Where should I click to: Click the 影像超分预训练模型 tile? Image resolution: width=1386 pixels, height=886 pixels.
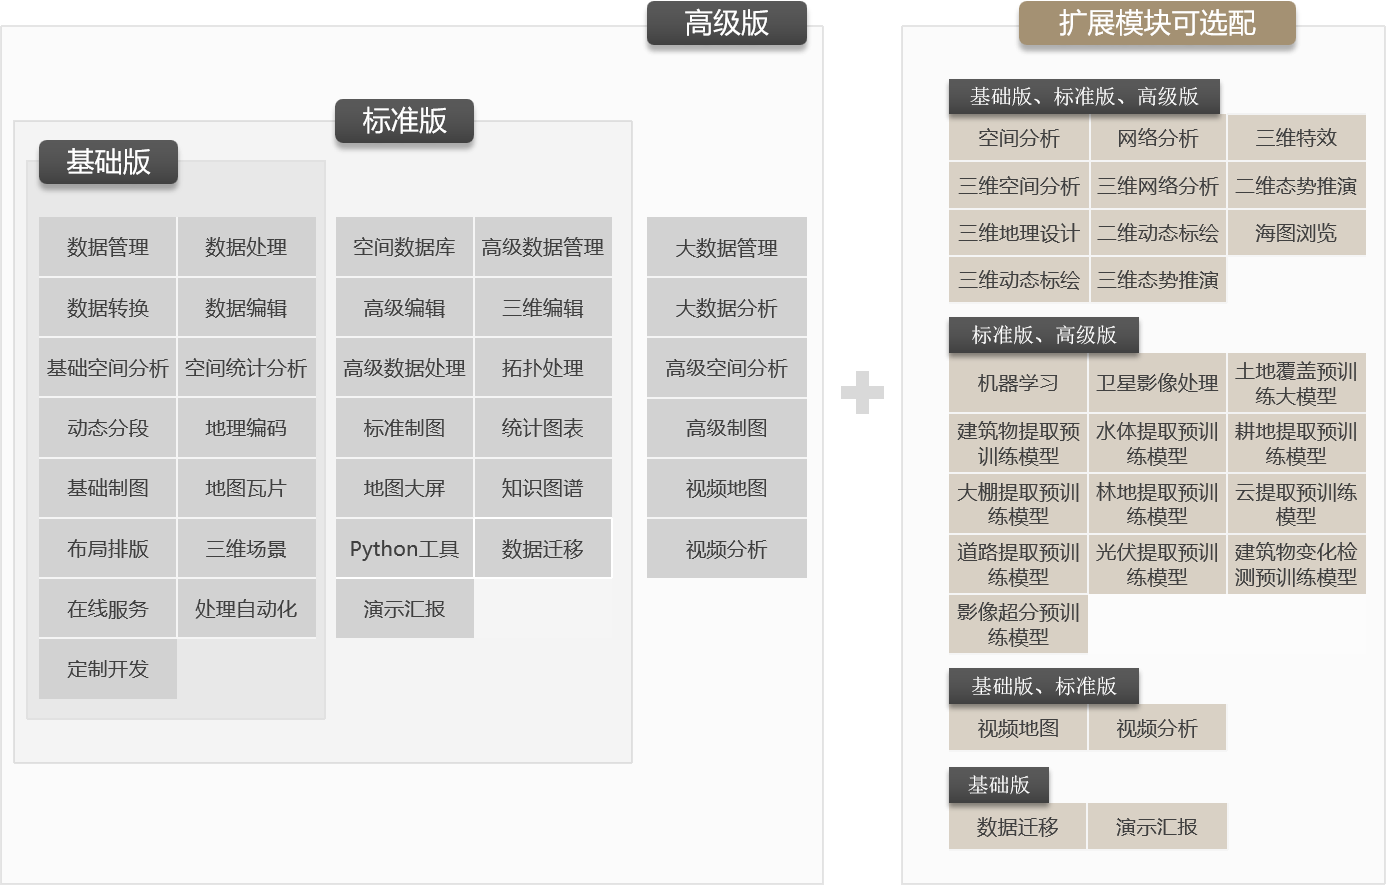point(1018,624)
